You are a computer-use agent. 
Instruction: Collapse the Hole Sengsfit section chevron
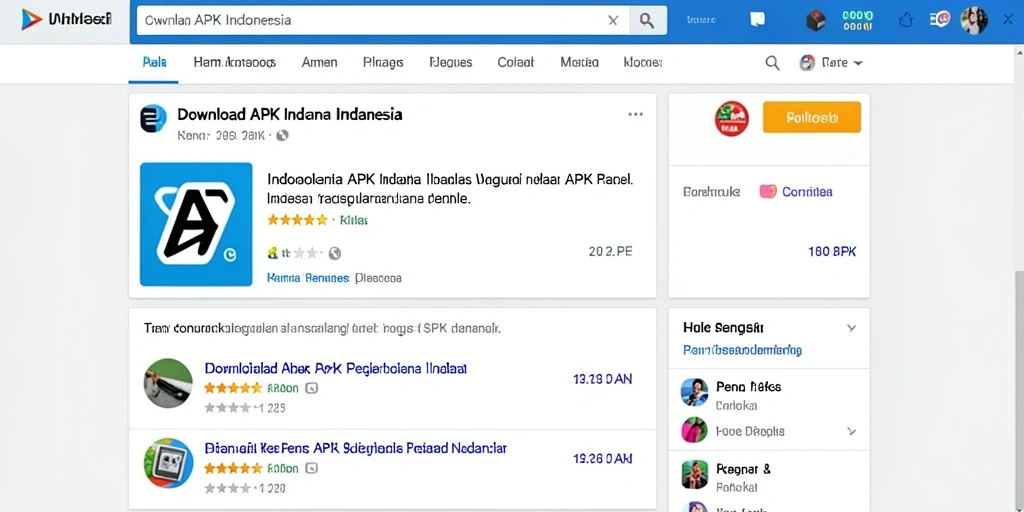click(x=851, y=328)
